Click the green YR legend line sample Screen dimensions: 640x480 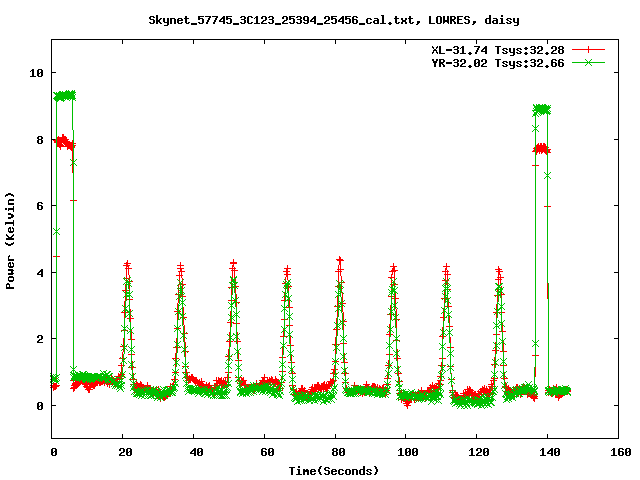point(589,62)
